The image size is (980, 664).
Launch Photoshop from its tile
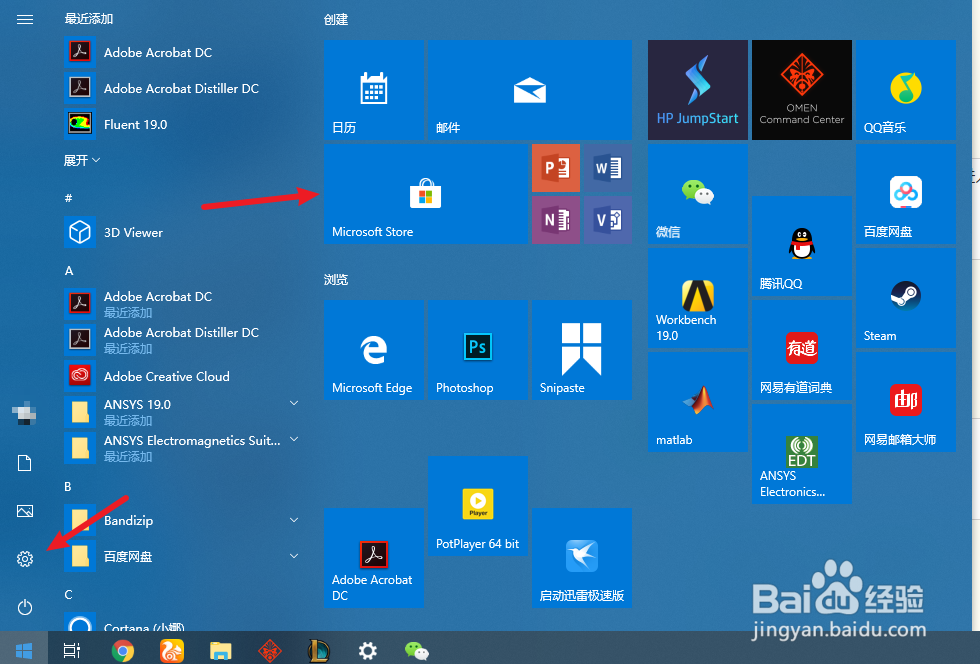click(x=477, y=349)
